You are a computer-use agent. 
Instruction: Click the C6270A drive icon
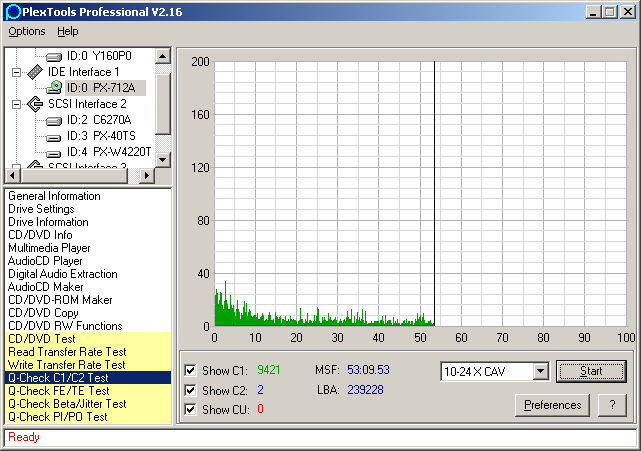pos(53,121)
